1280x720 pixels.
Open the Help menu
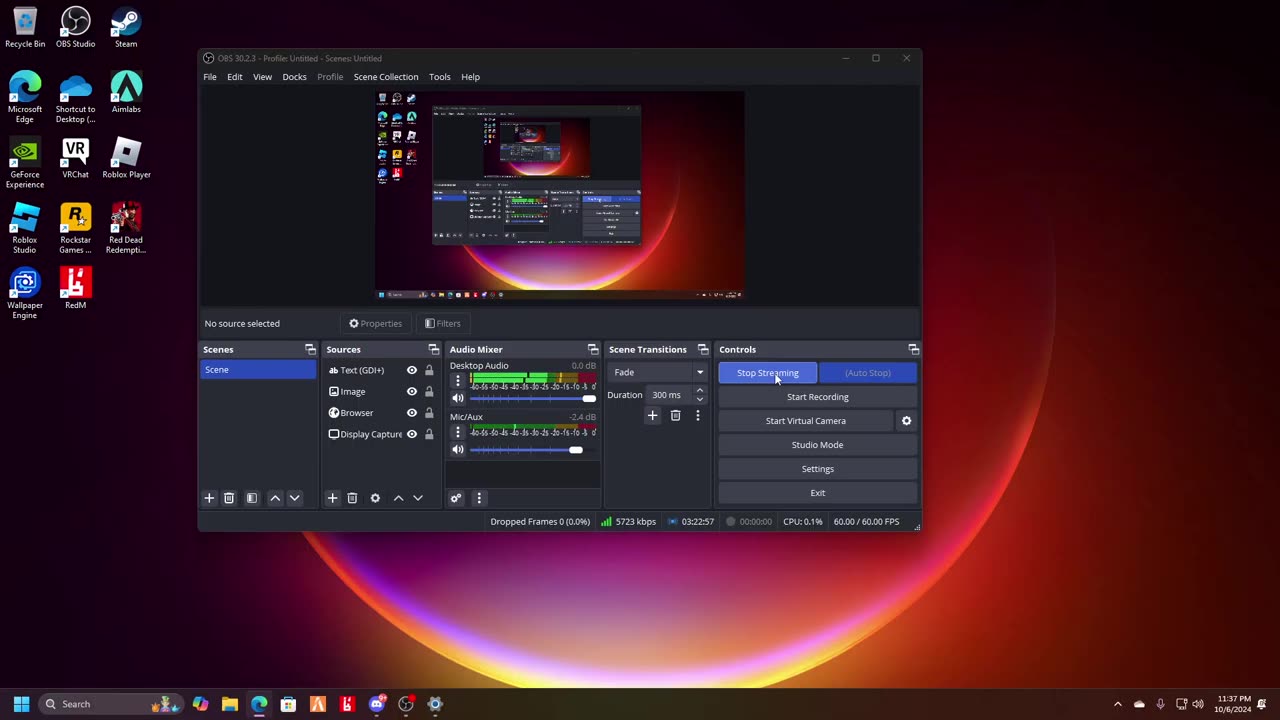pos(470,77)
